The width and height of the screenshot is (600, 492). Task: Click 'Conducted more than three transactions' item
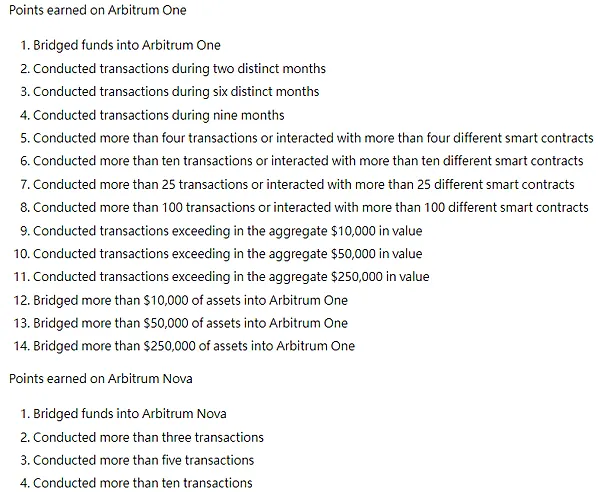click(x=148, y=437)
